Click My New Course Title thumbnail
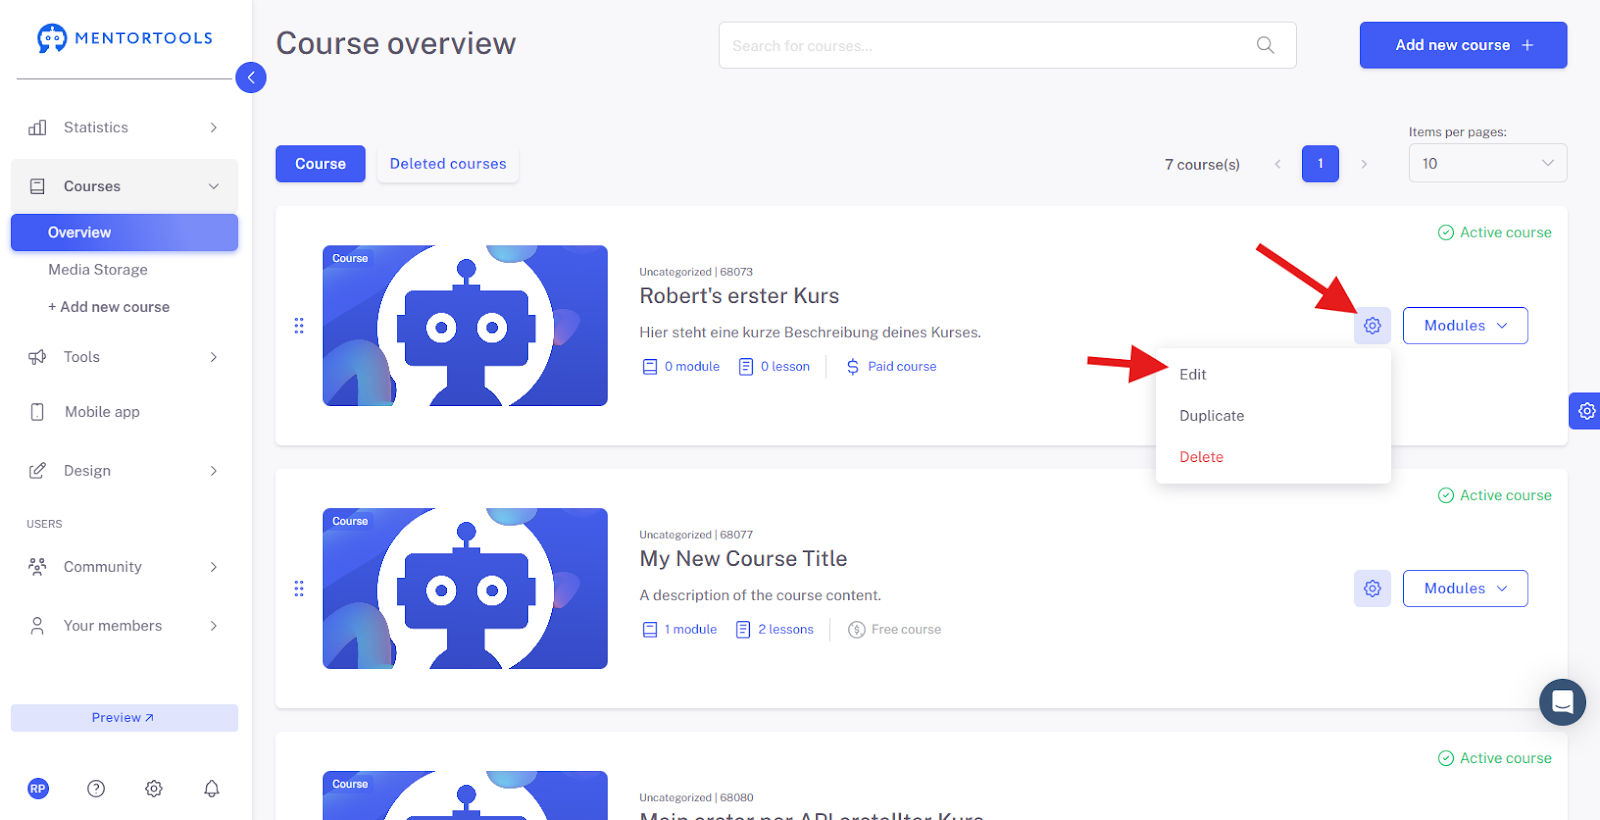1600x820 pixels. [465, 589]
